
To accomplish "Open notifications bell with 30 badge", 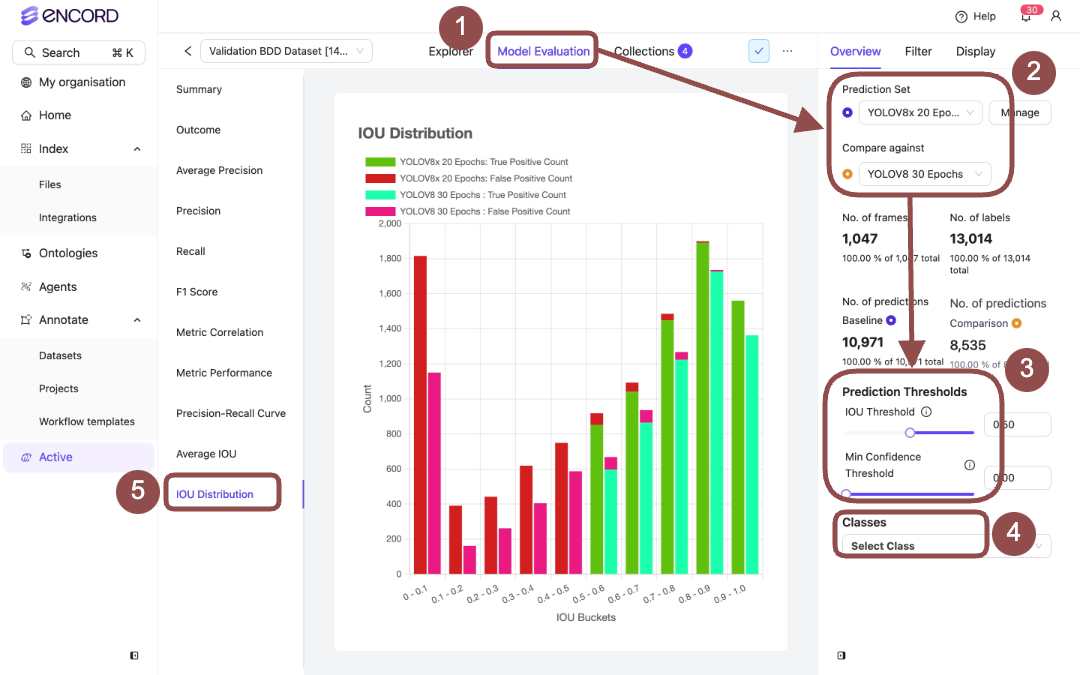I will point(1026,16).
